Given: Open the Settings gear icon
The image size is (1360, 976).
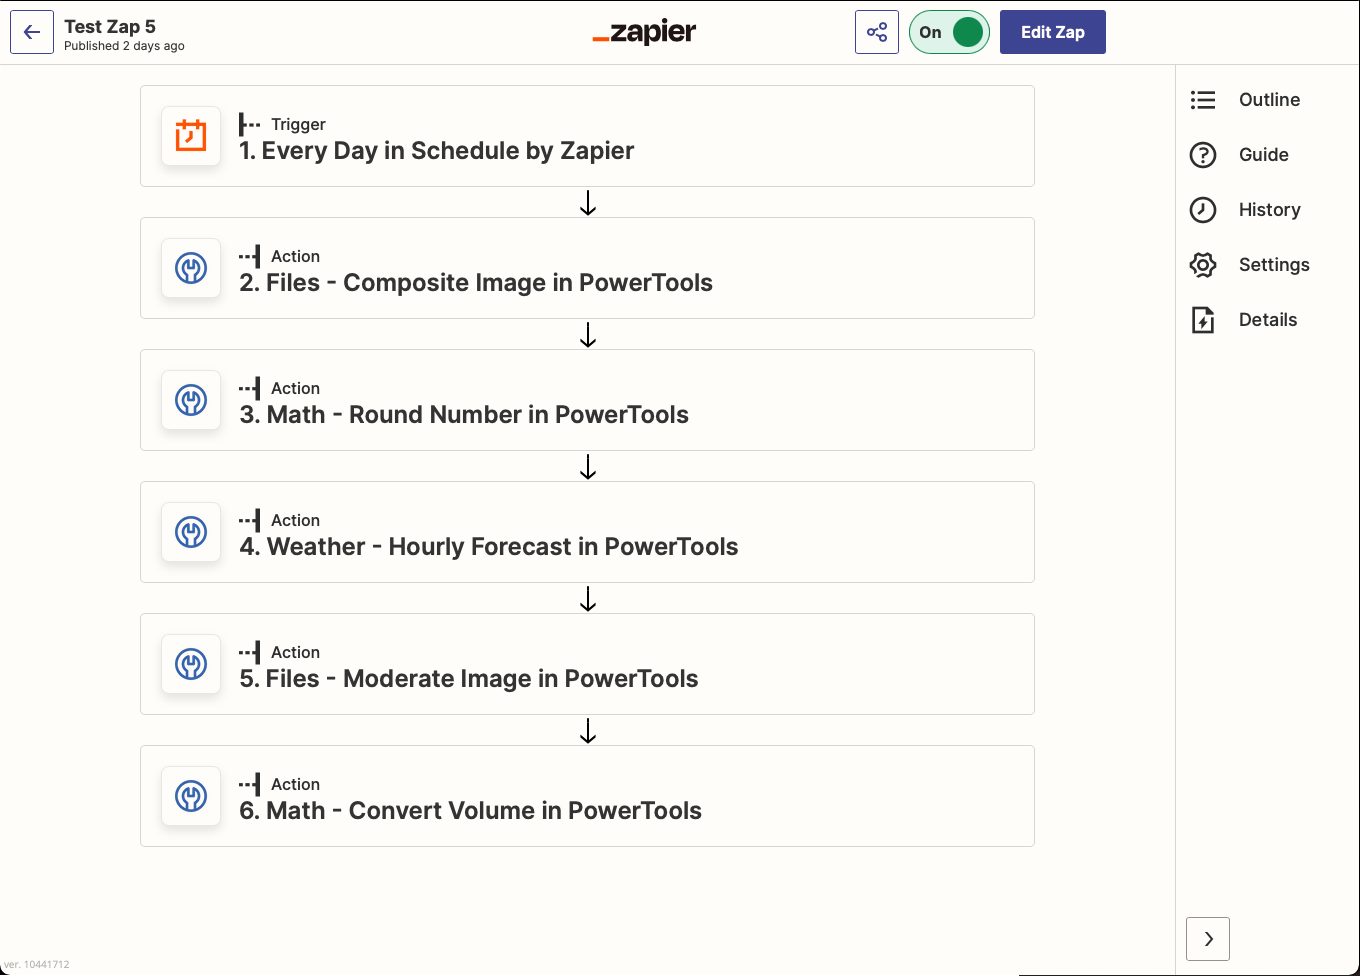Looking at the screenshot, I should [1203, 264].
